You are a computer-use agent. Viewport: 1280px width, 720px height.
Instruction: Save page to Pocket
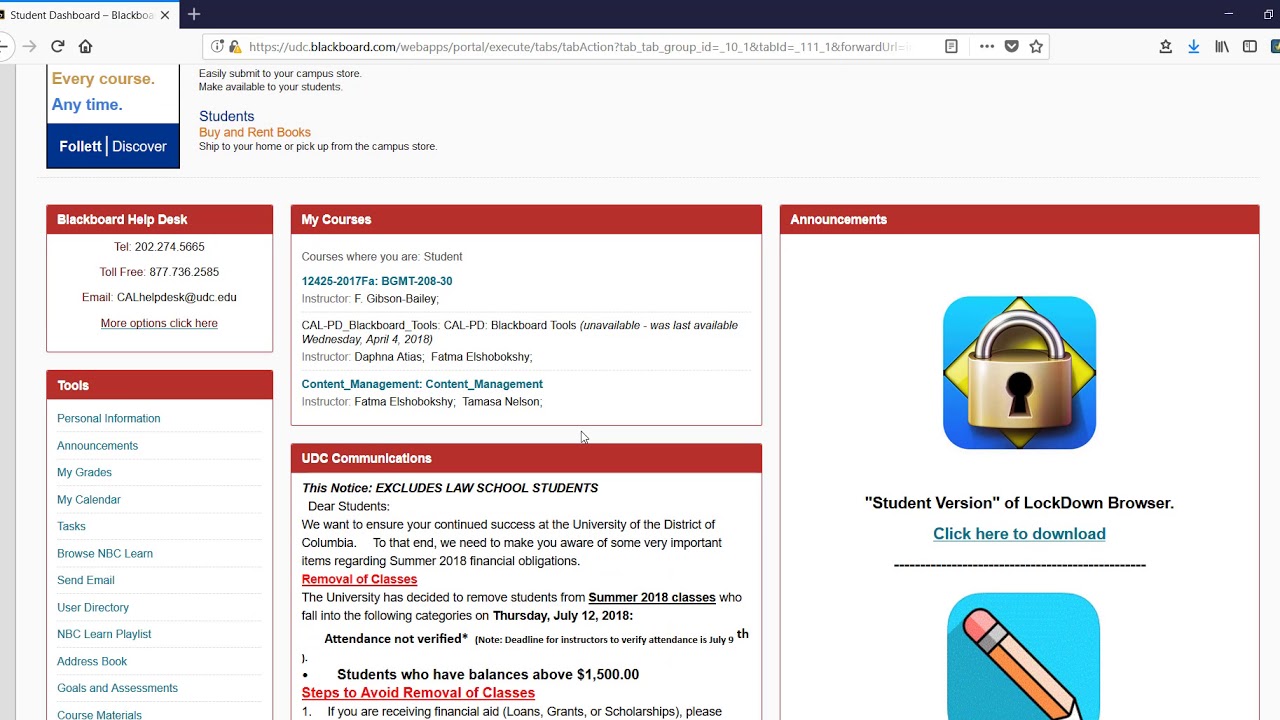[1011, 46]
